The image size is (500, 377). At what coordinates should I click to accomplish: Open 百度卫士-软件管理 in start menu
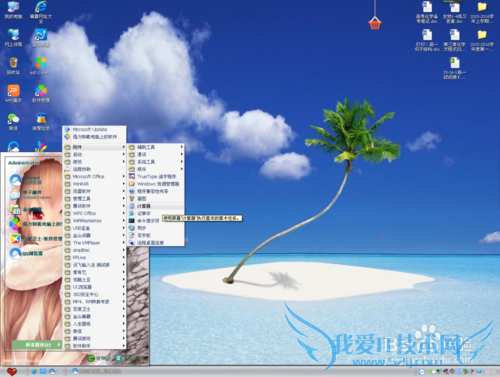35,239
